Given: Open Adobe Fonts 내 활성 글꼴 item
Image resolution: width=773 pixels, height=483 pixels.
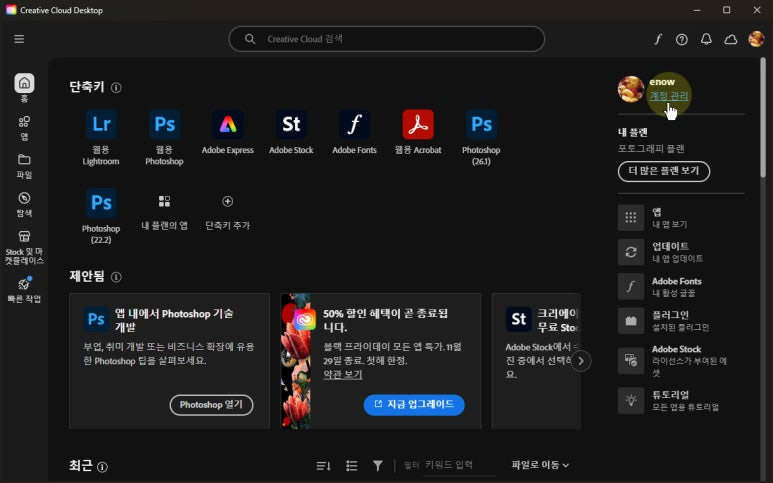Looking at the screenshot, I should [681, 286].
